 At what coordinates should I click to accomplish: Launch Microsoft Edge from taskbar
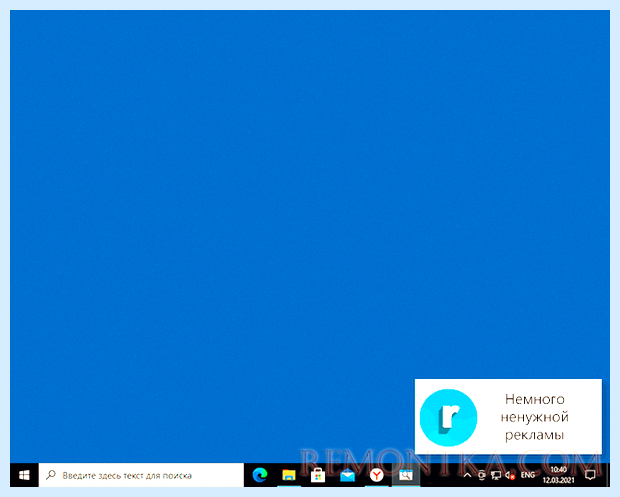click(260, 475)
